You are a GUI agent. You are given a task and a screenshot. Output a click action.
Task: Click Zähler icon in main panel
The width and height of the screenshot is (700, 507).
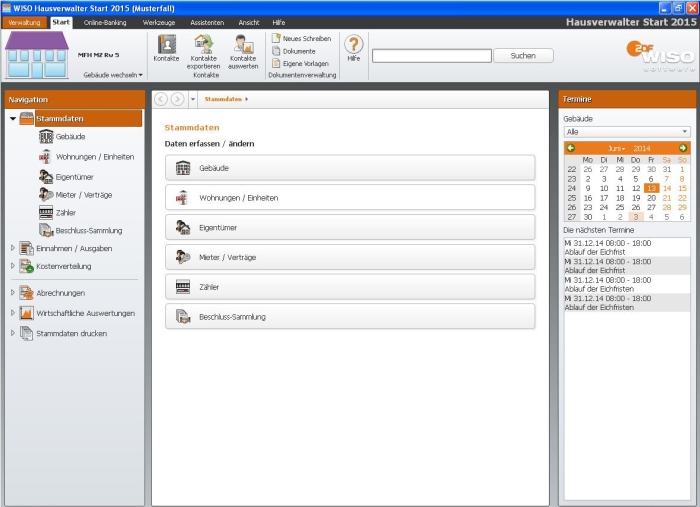[183, 287]
